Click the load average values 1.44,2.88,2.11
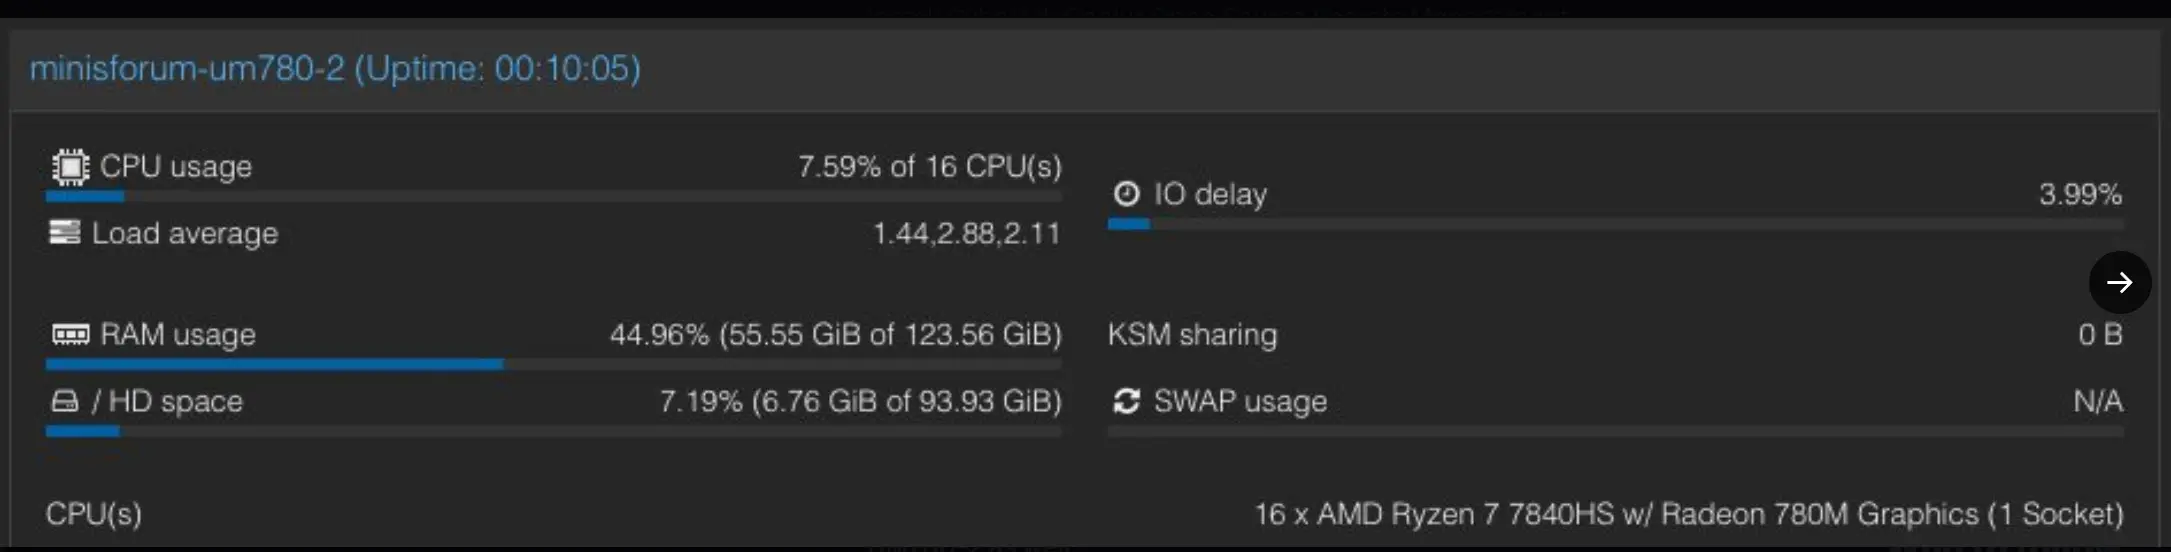 (966, 234)
